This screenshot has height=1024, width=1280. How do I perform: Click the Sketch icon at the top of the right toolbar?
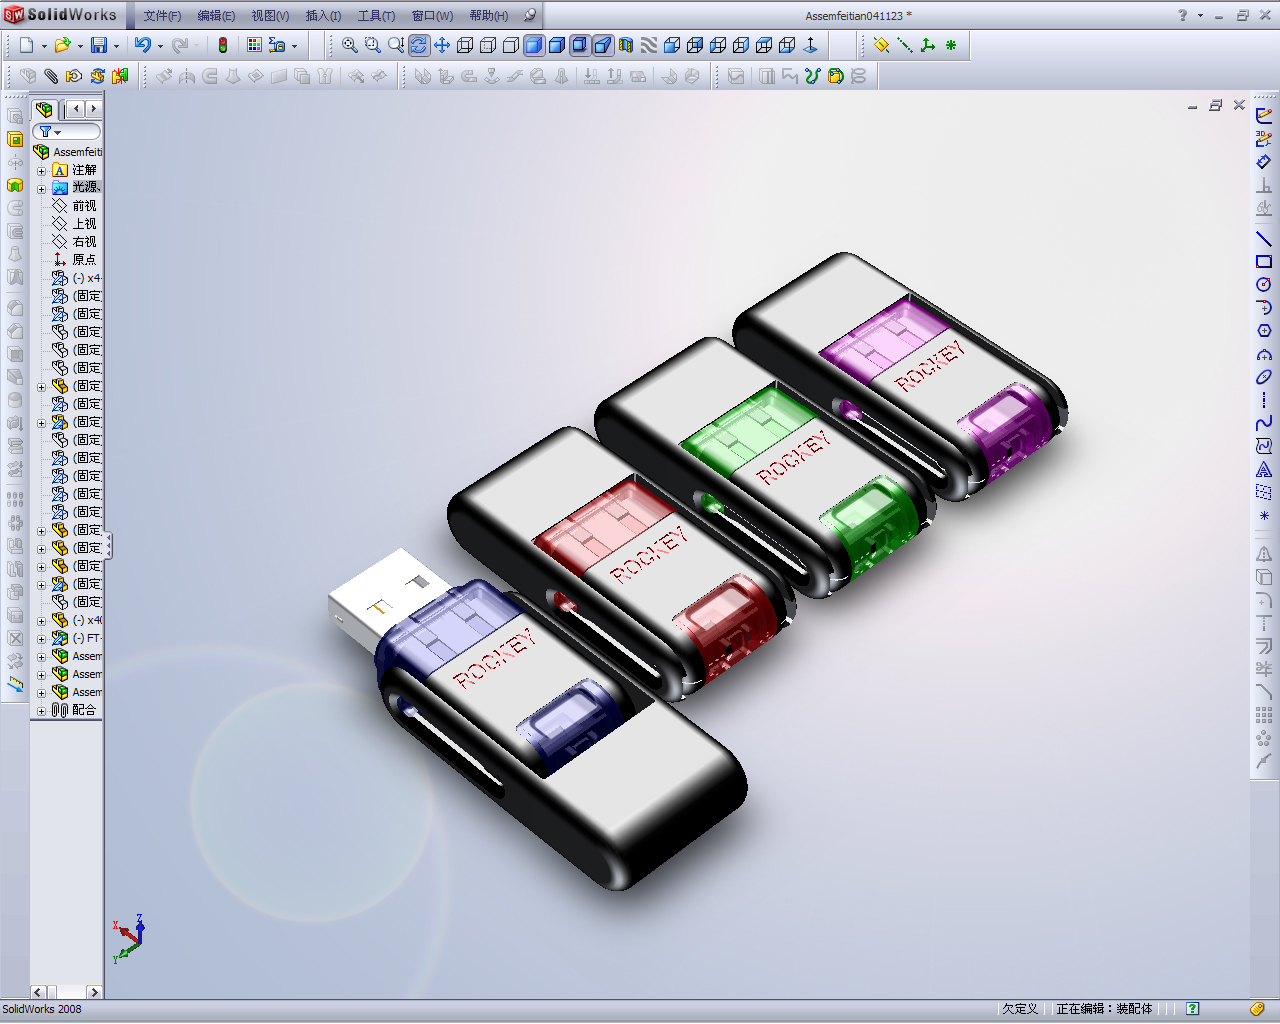coord(1264,116)
